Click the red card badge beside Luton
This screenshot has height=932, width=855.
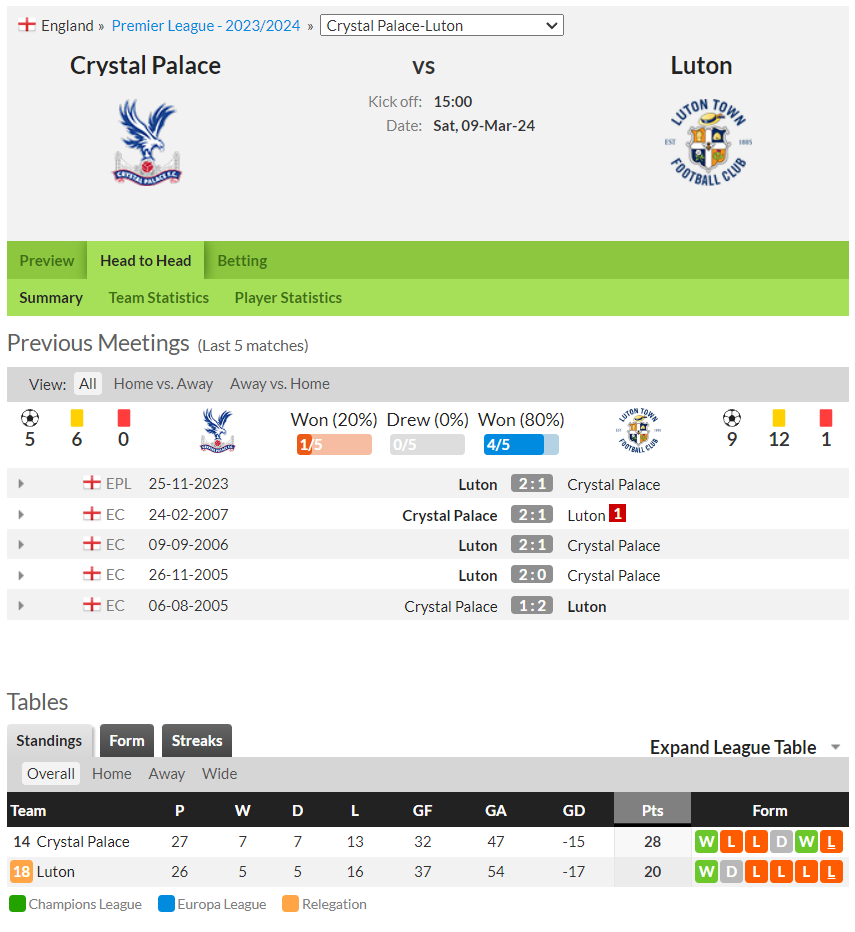pyautogui.click(x=618, y=514)
